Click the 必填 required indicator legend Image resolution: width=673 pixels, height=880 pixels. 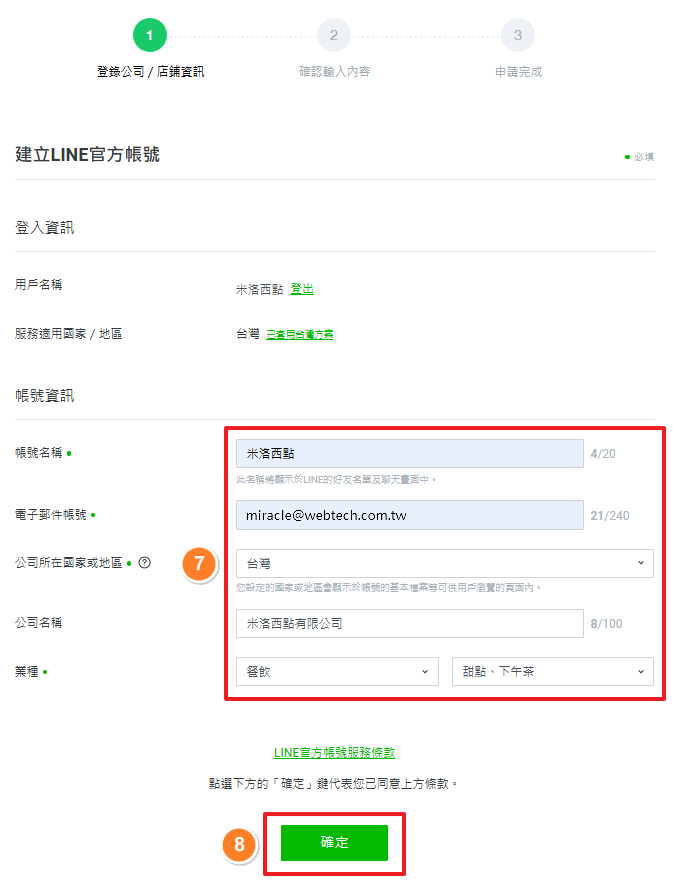(x=640, y=157)
